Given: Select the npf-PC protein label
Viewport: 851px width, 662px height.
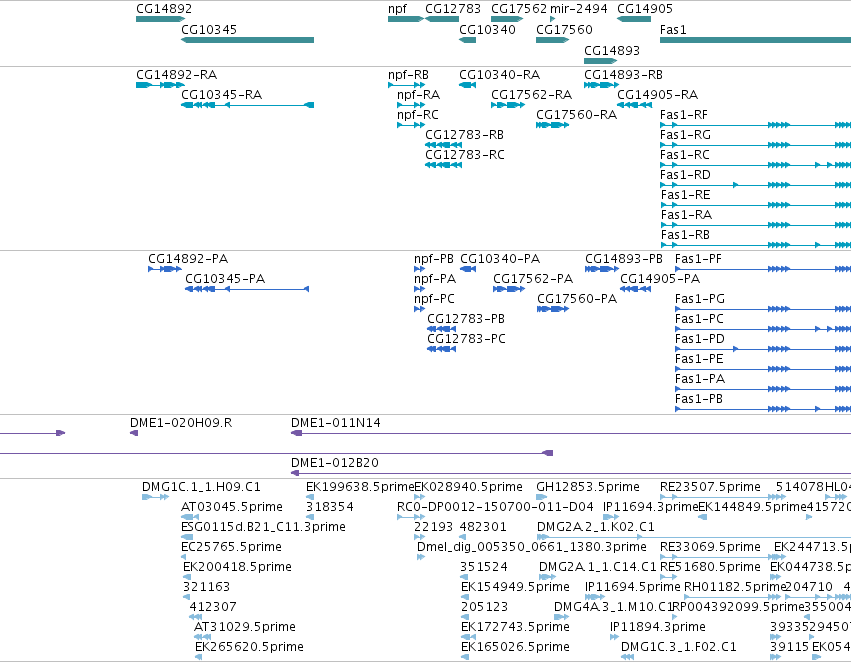Looking at the screenshot, I should (x=434, y=299).
